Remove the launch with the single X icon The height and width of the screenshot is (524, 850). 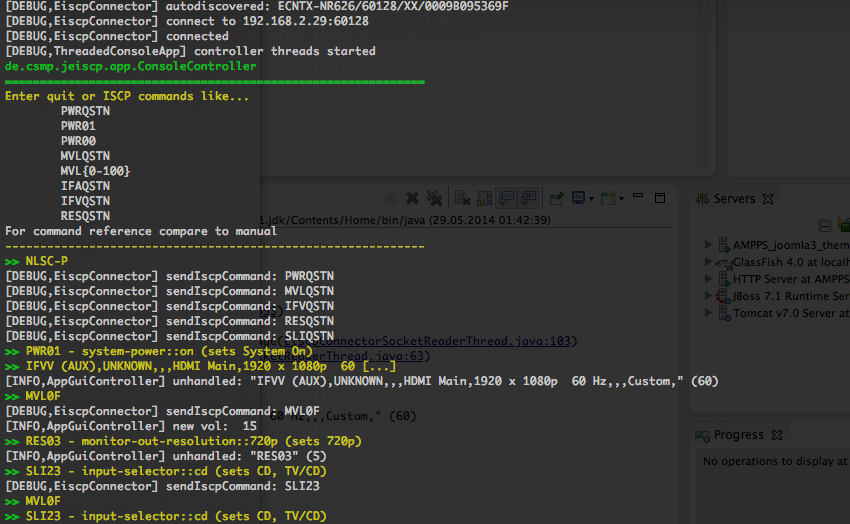413,198
